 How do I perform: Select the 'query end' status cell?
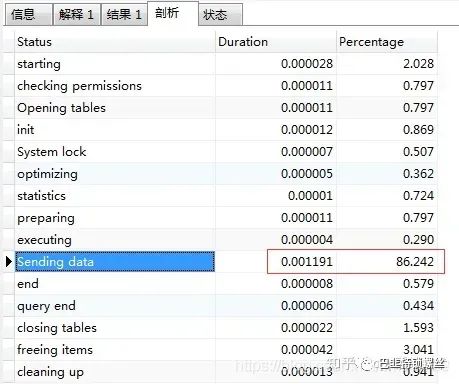click(115, 306)
